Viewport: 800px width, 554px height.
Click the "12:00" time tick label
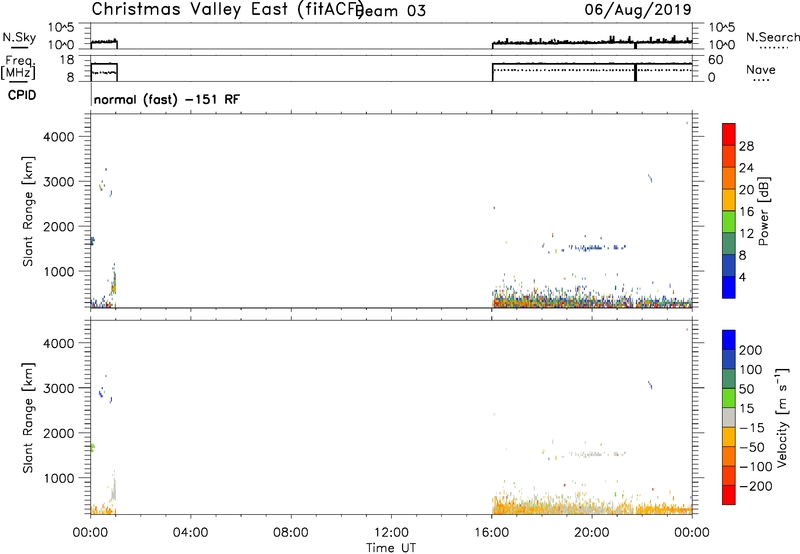coord(391,532)
